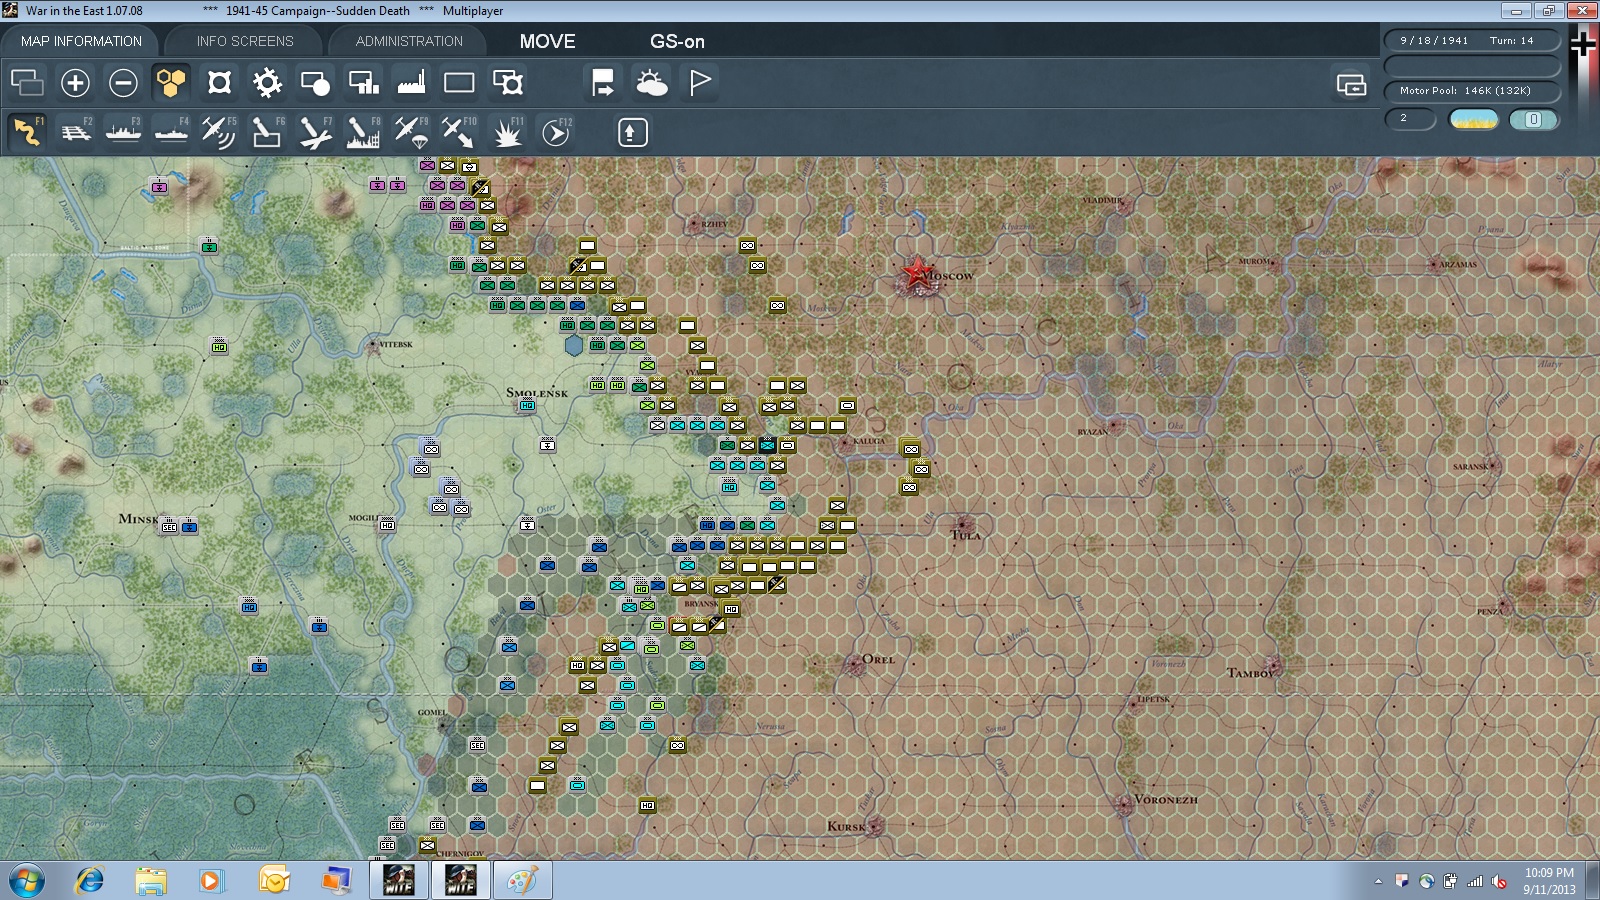Click the GS-on status label
The height and width of the screenshot is (900, 1600).
[x=677, y=41]
